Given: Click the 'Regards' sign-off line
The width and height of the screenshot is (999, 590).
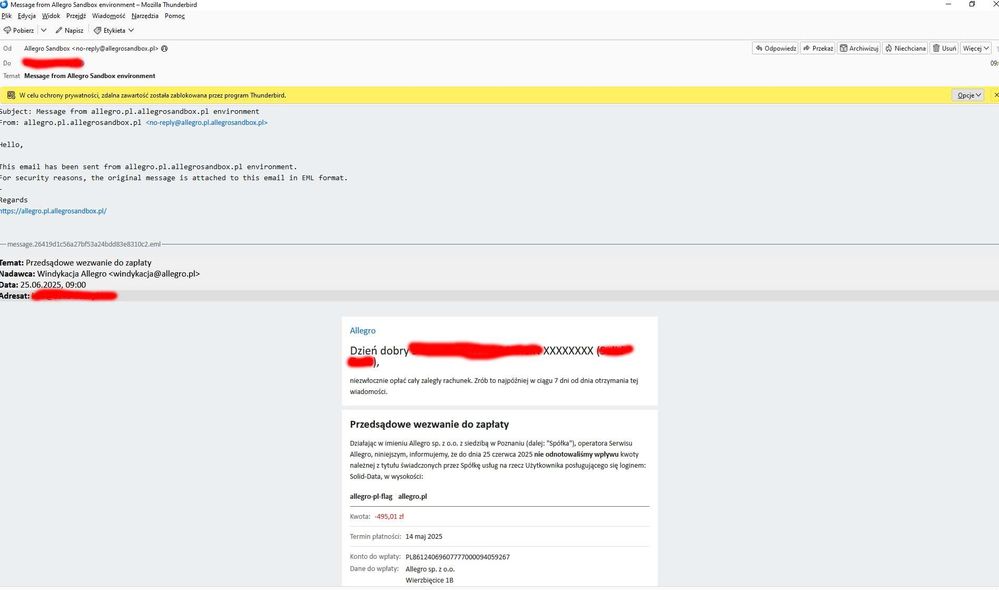Looking at the screenshot, I should tap(13, 200).
